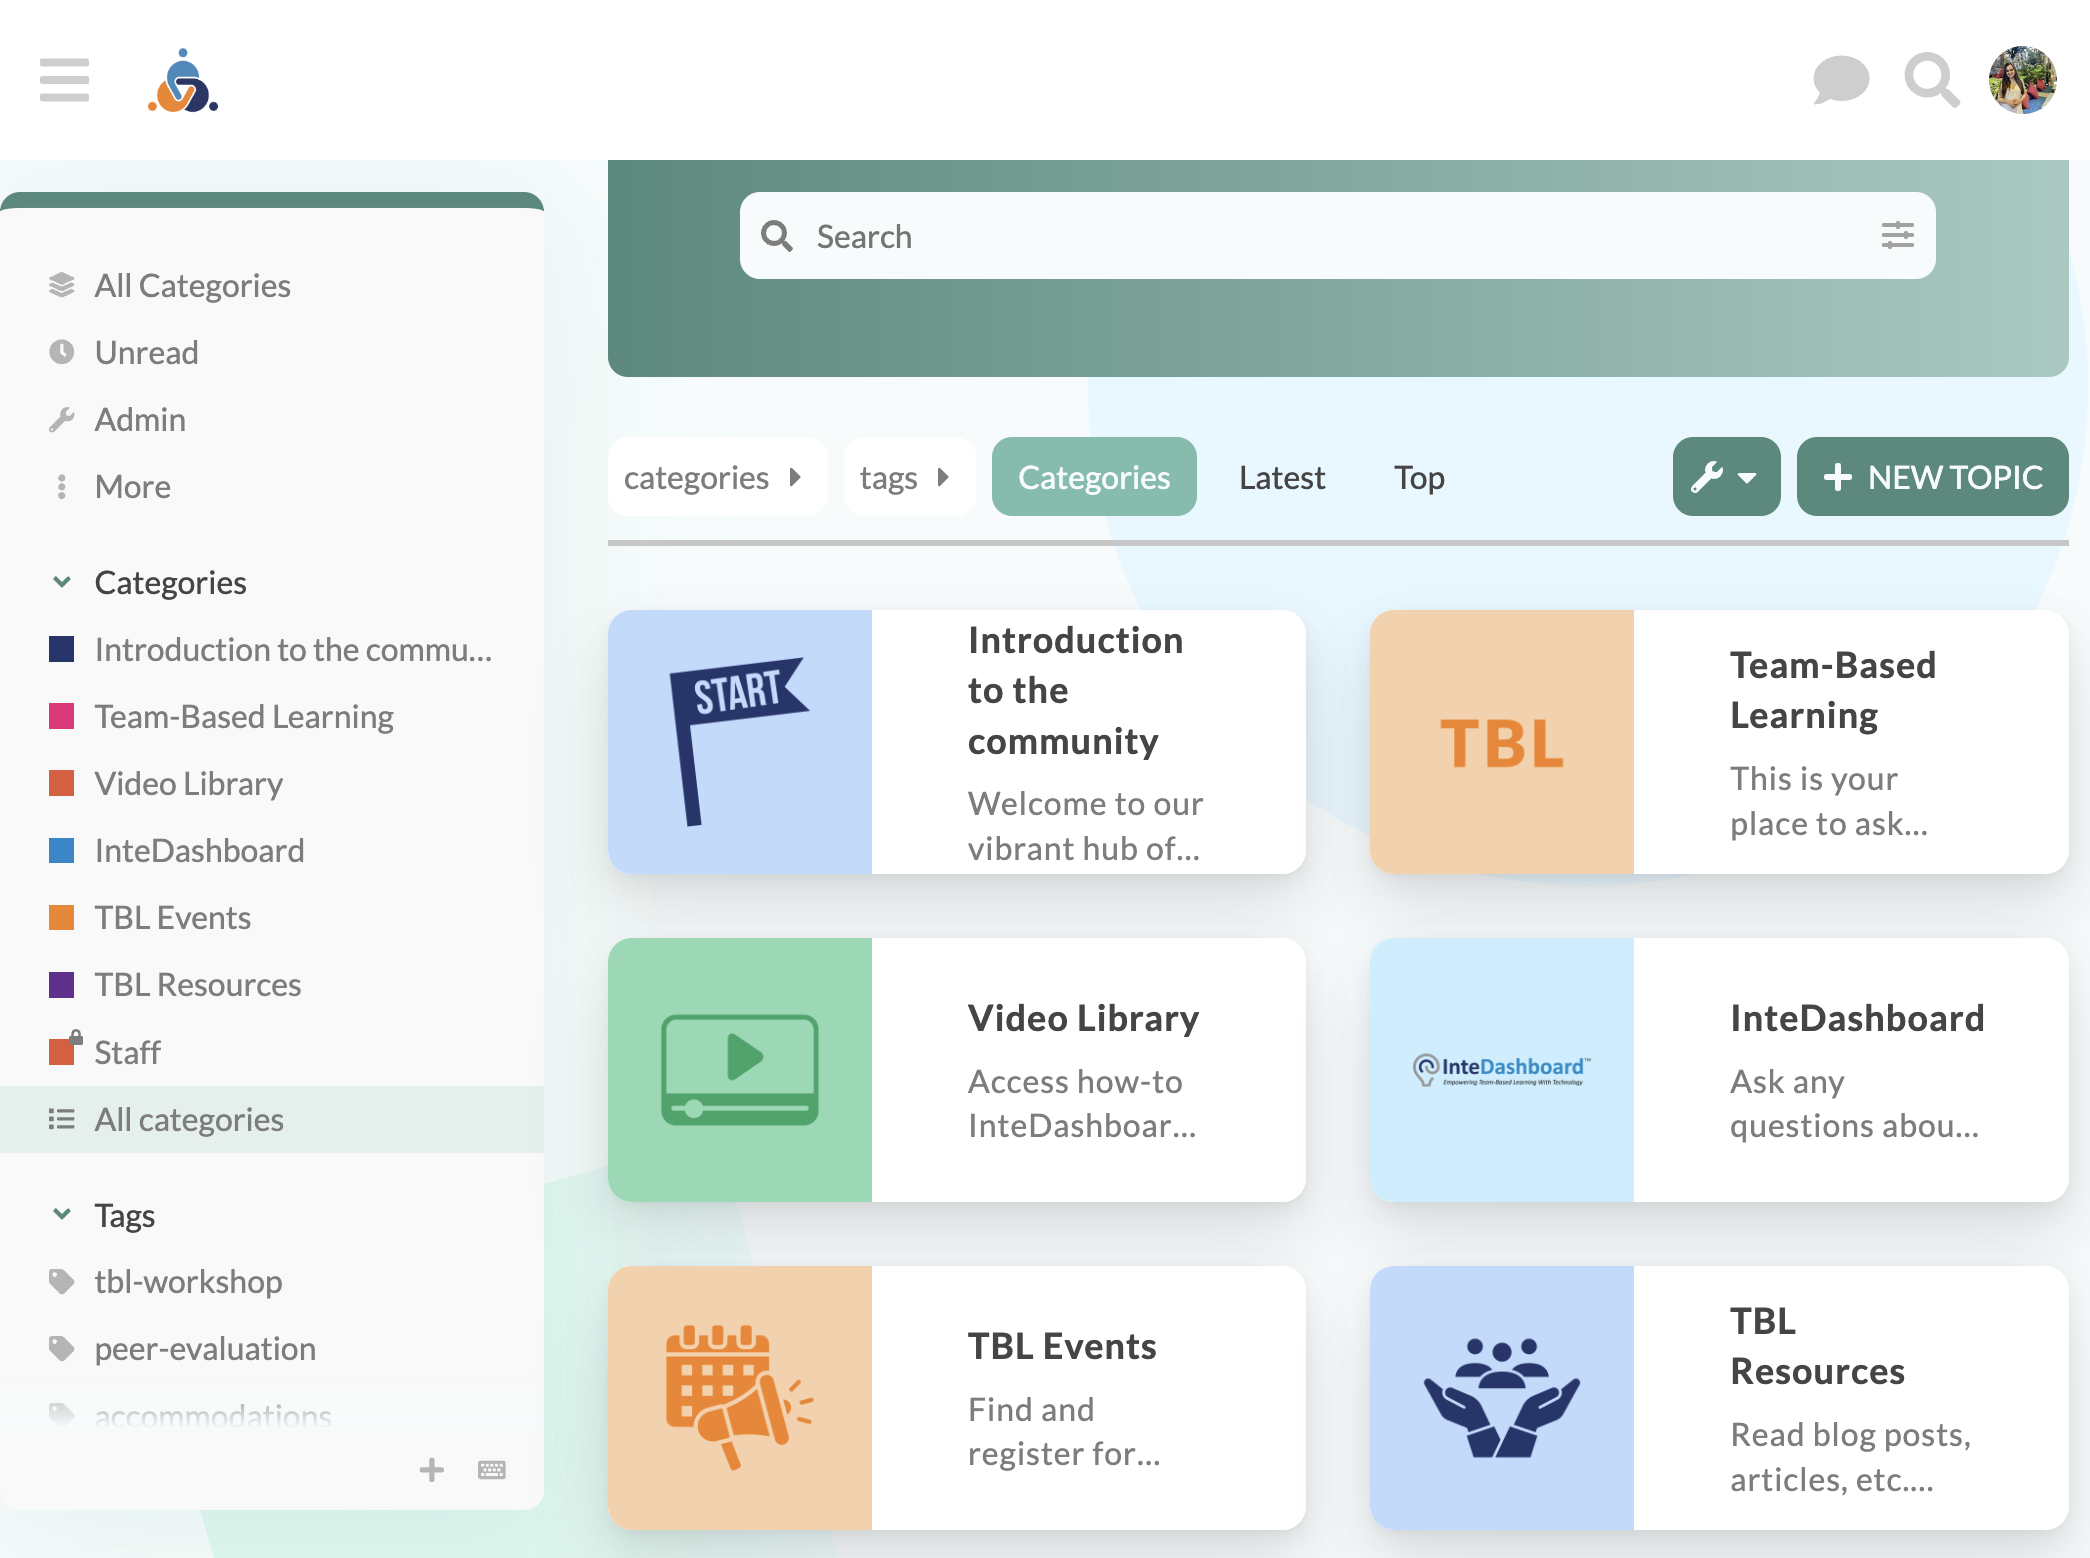Screen dimensions: 2090x1558
Task: Open keyboard shortcuts icon in sidebar
Action: [x=492, y=1470]
